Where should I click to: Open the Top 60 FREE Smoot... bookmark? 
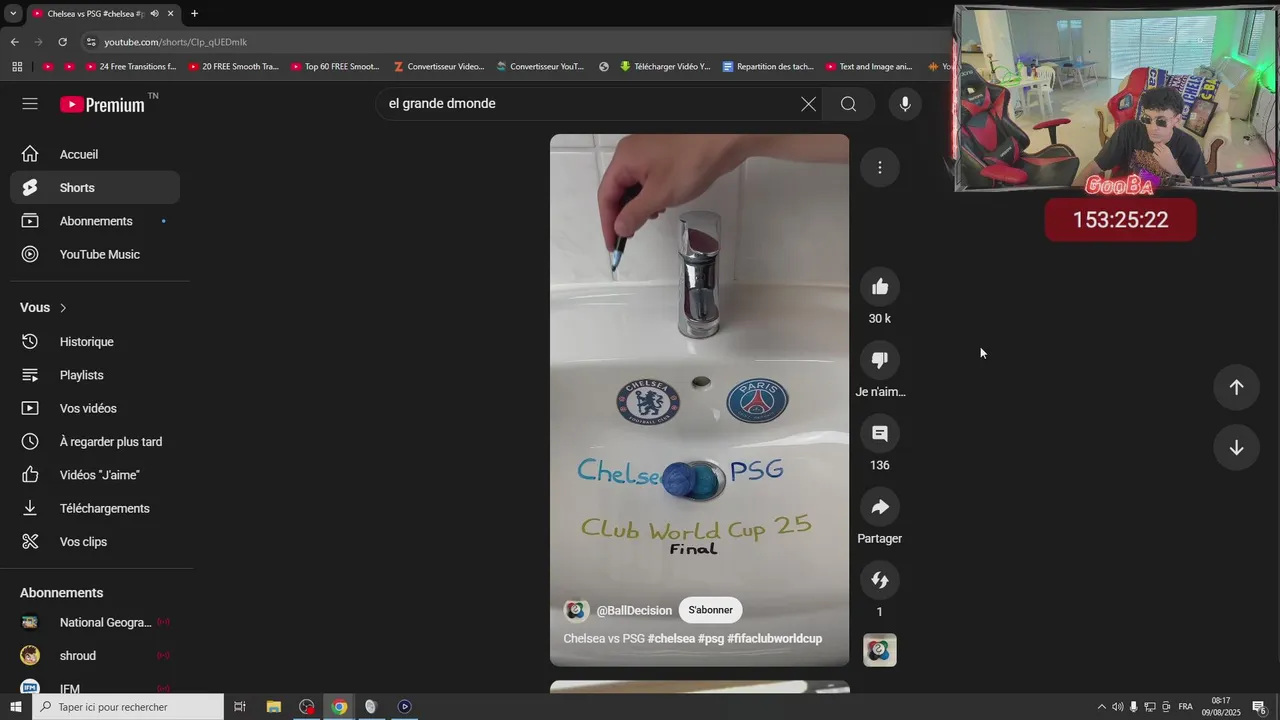(x=335, y=67)
